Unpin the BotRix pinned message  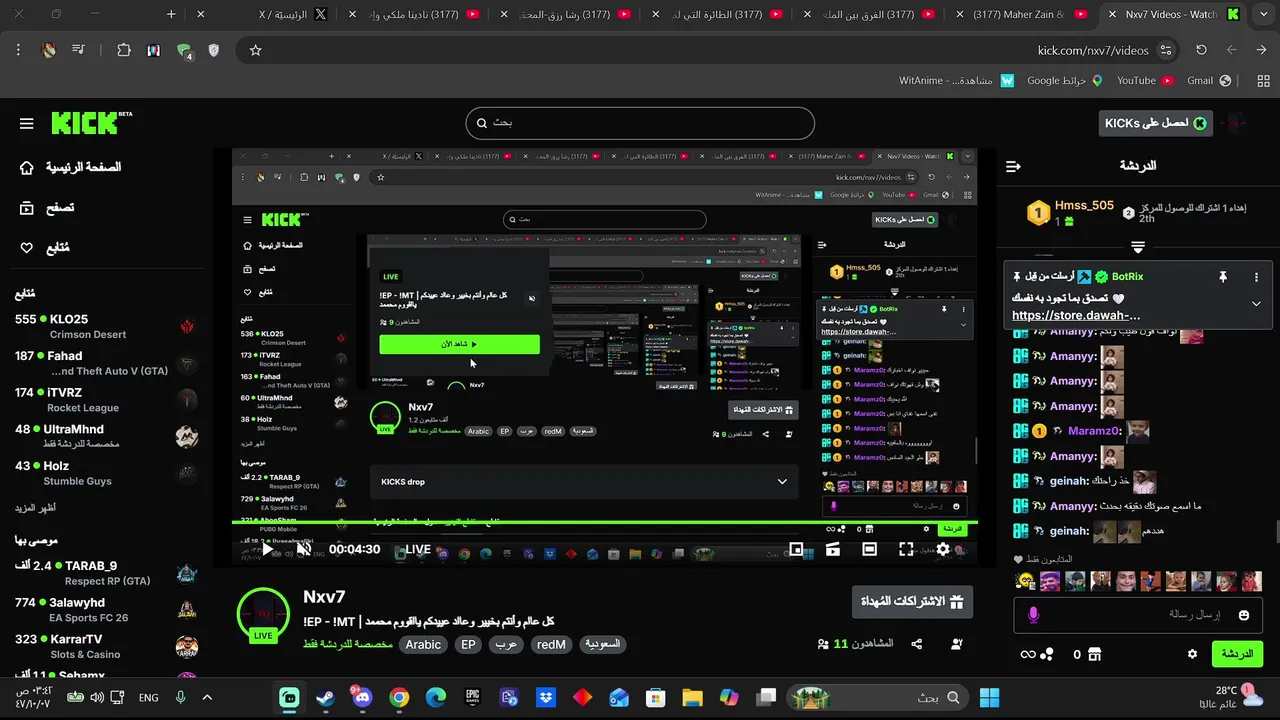click(x=1222, y=277)
